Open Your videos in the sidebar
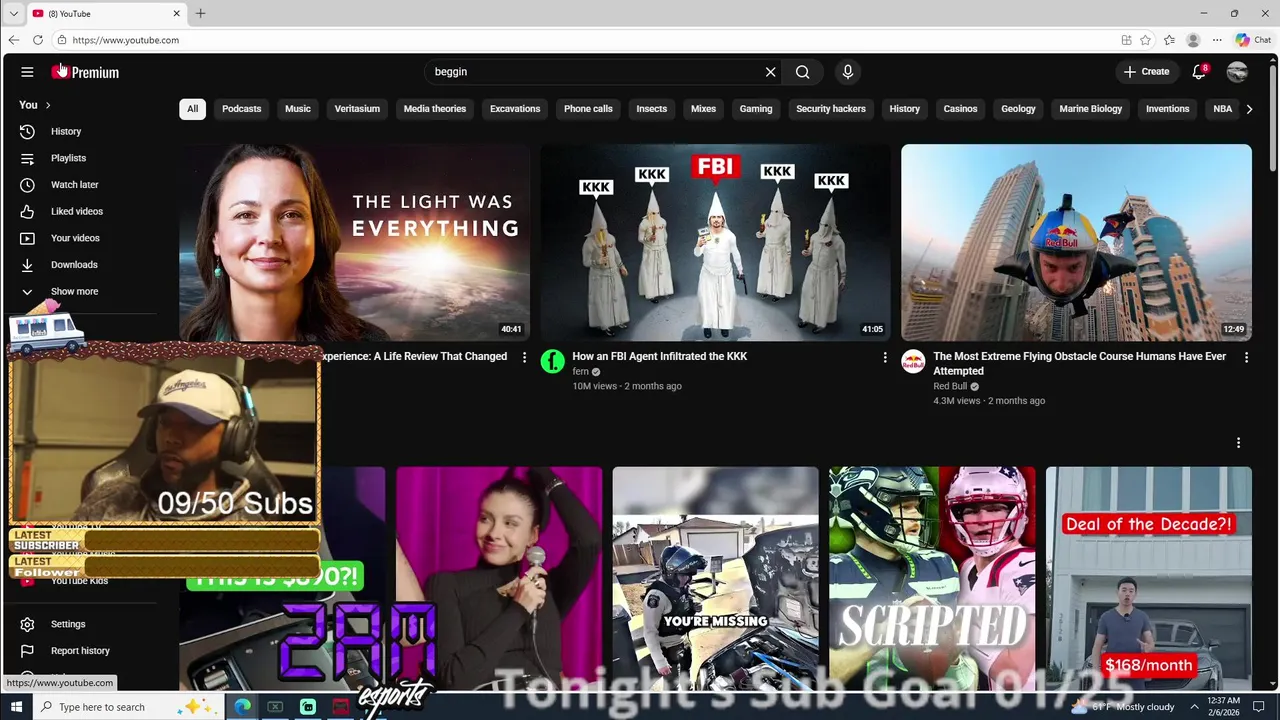This screenshot has height=720, width=1280. pyautogui.click(x=75, y=238)
